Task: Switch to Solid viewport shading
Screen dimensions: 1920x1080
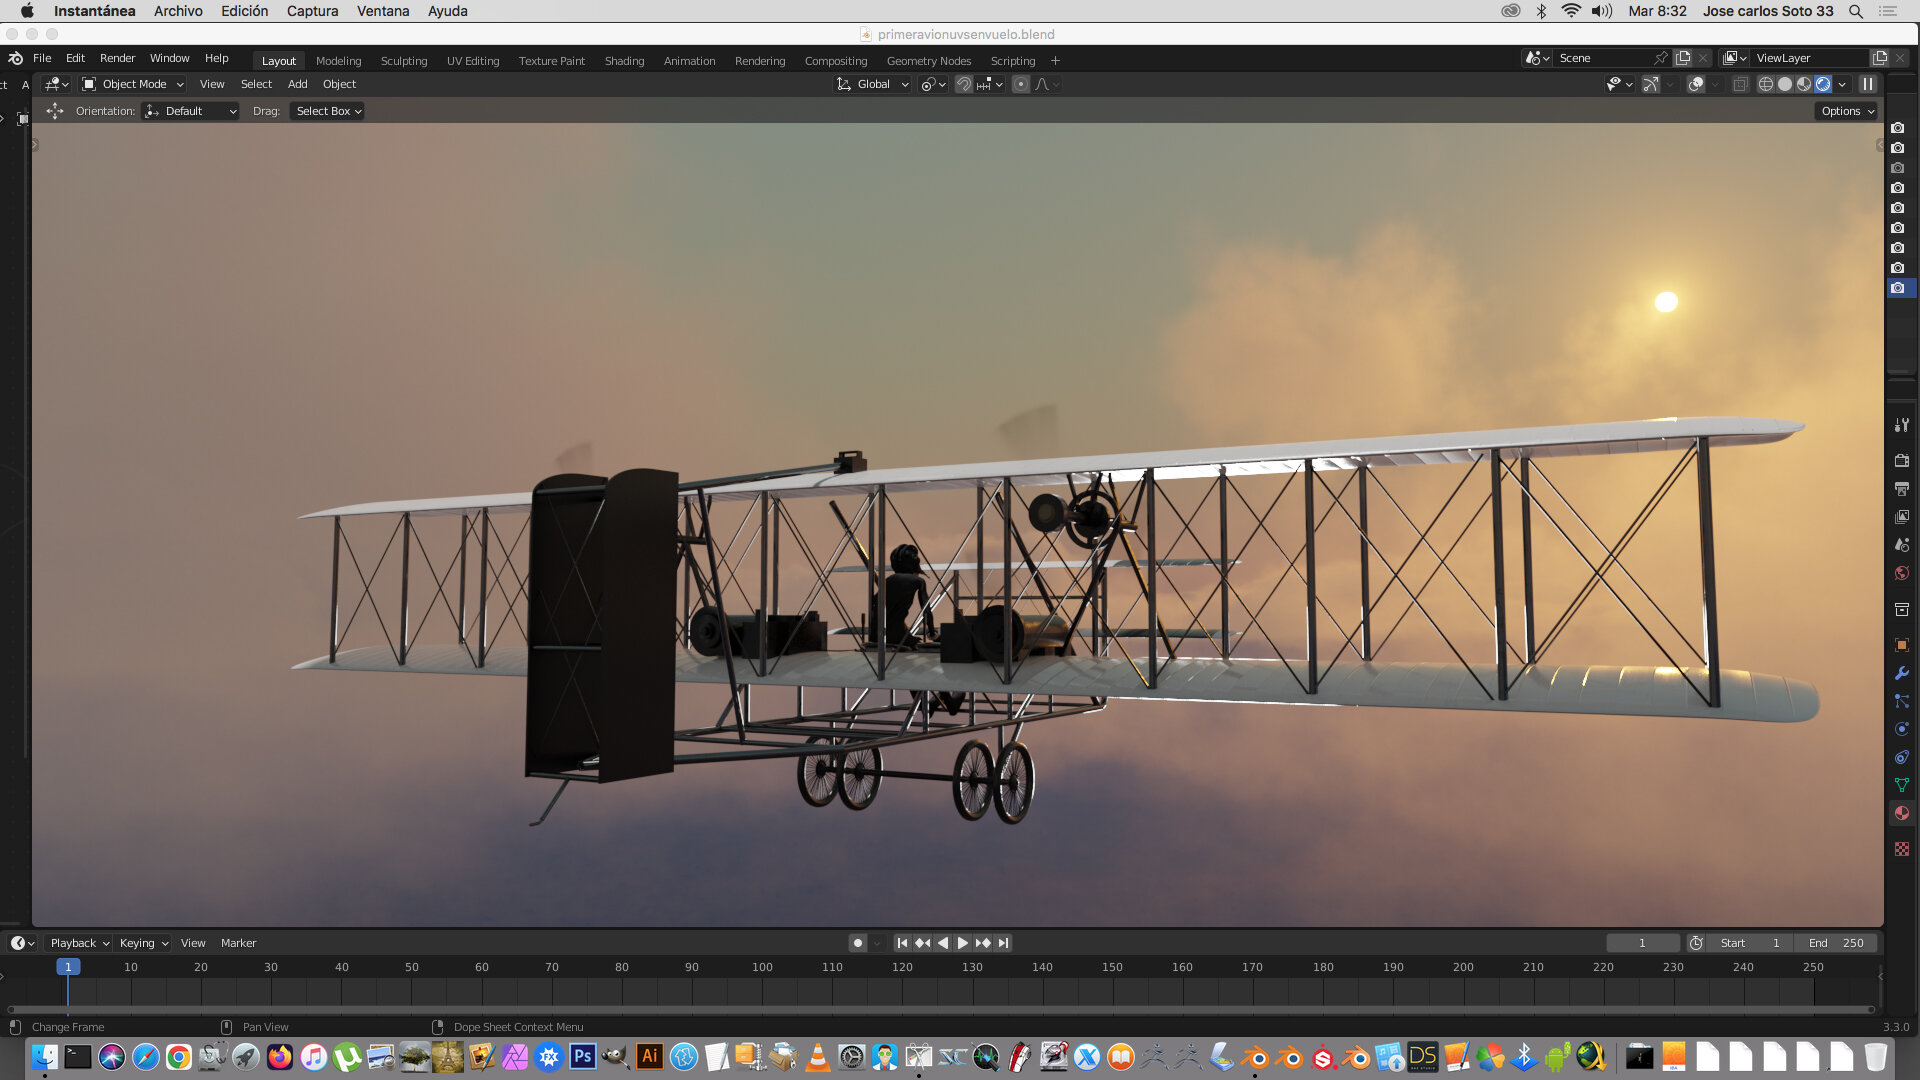Action: [1785, 84]
